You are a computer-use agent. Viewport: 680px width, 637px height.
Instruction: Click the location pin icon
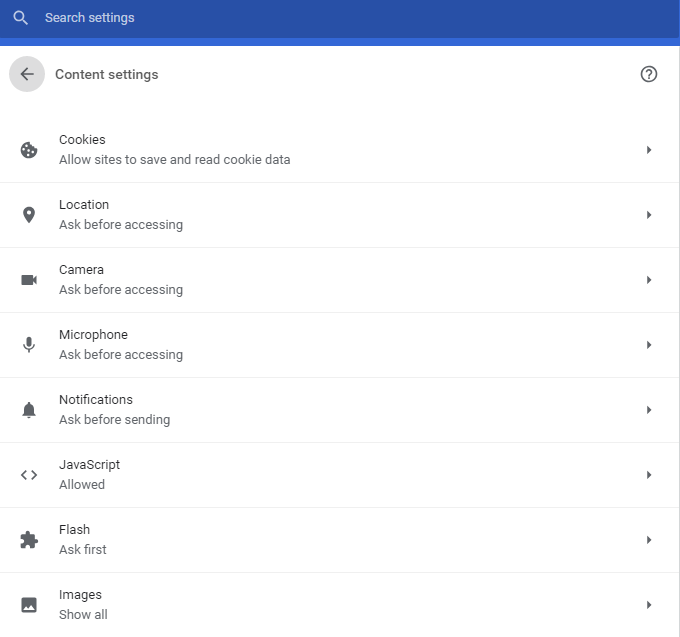pos(29,215)
